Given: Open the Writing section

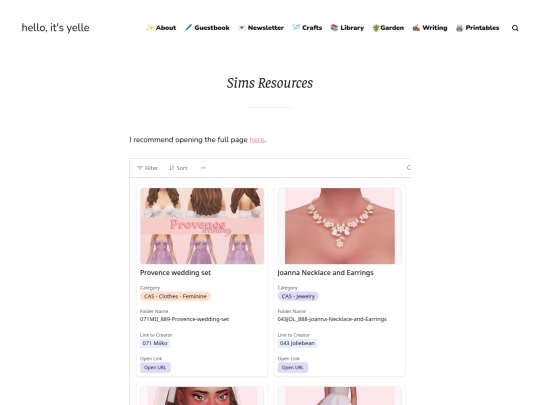Looking at the screenshot, I should 435,28.
